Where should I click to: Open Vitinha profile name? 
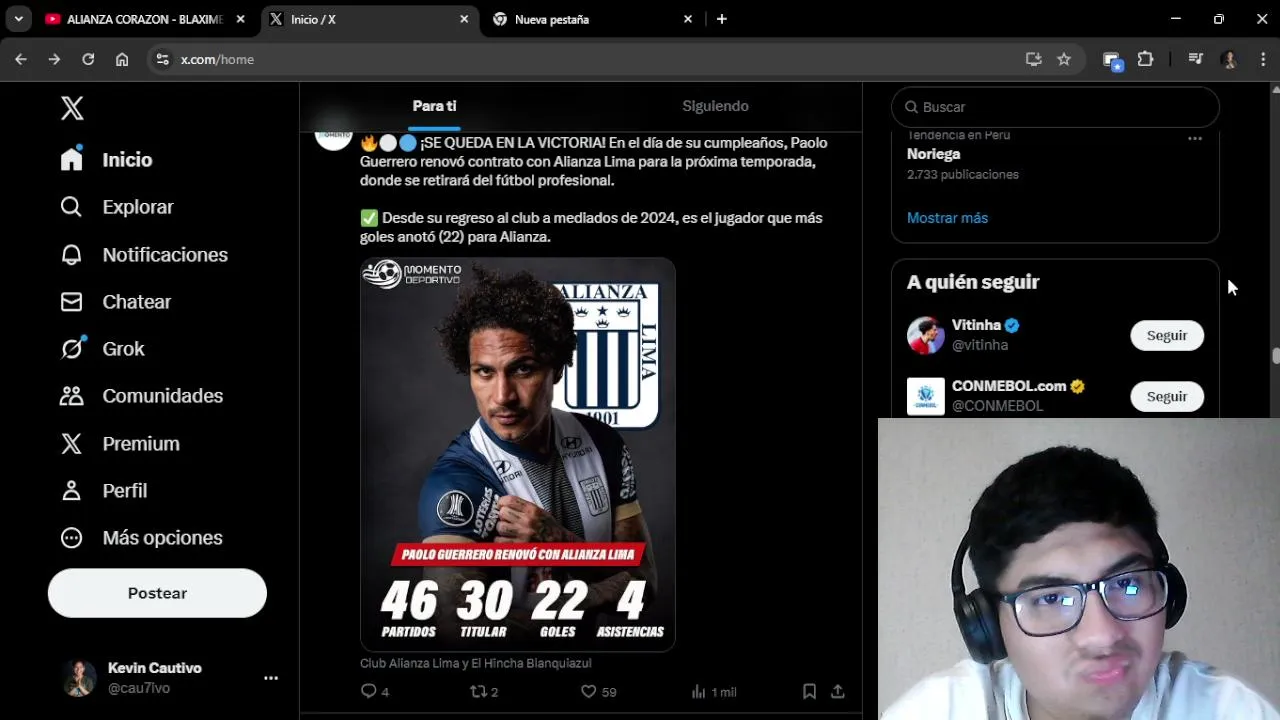[x=976, y=325]
